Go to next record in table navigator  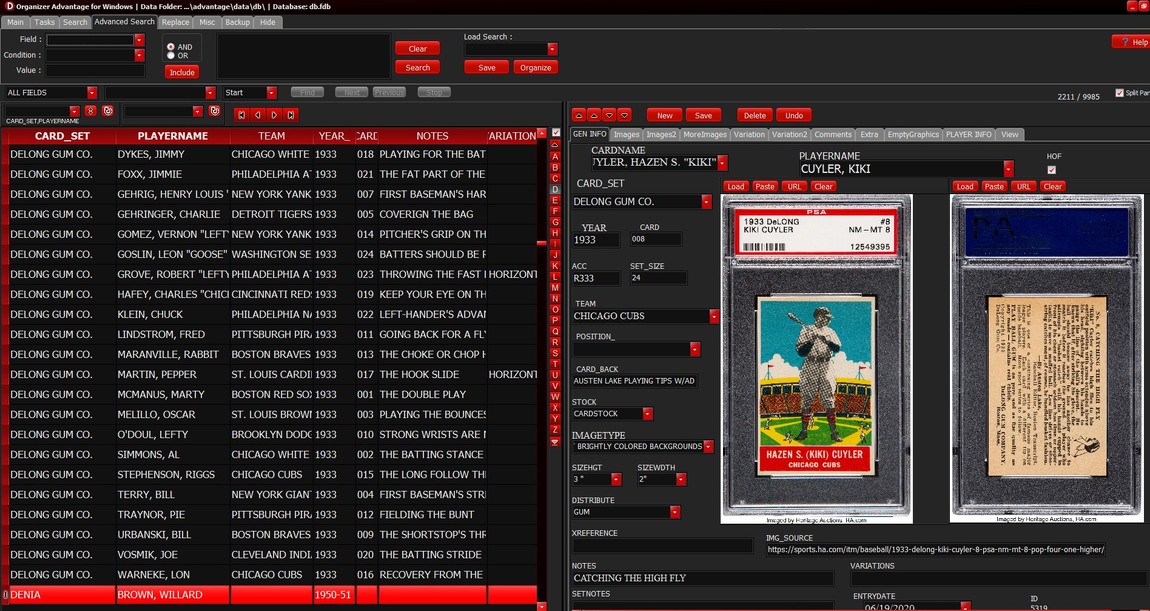click(274, 115)
